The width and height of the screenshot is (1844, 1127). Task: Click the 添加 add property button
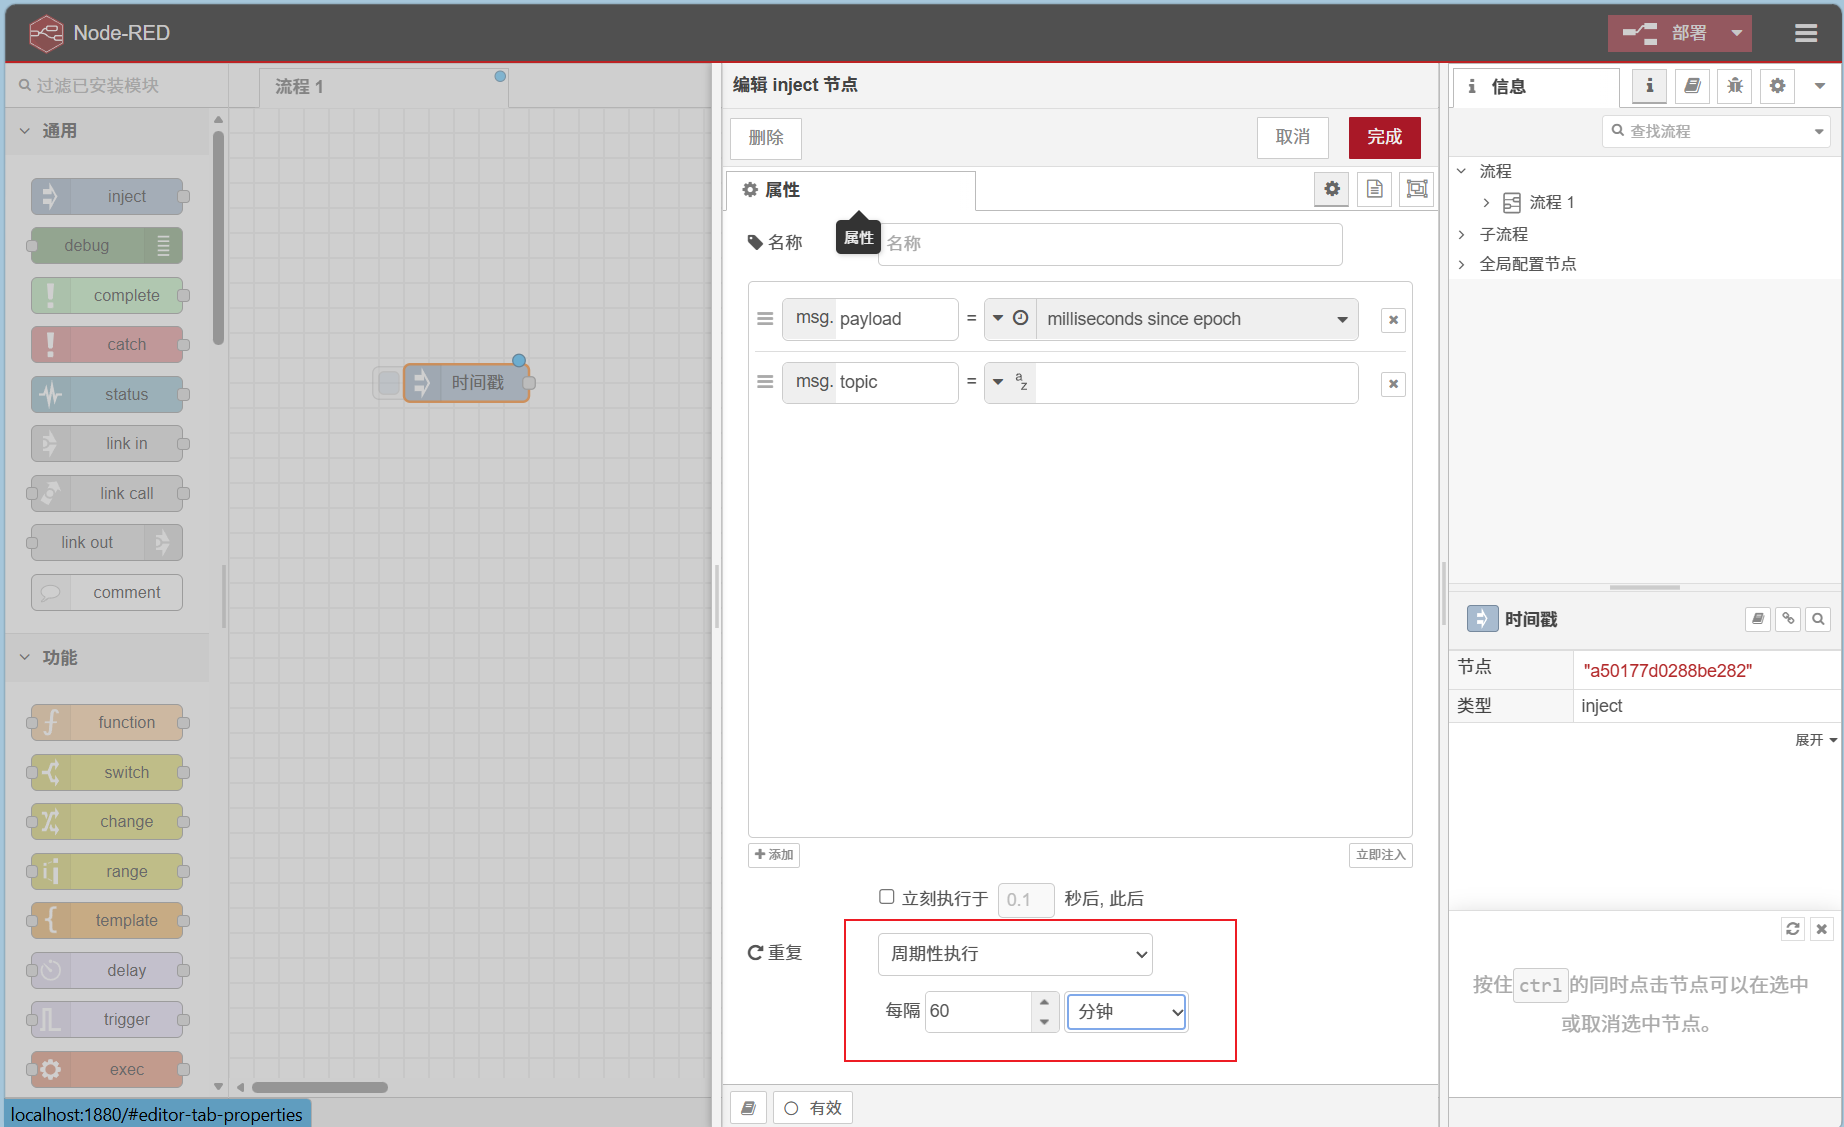[x=774, y=855]
